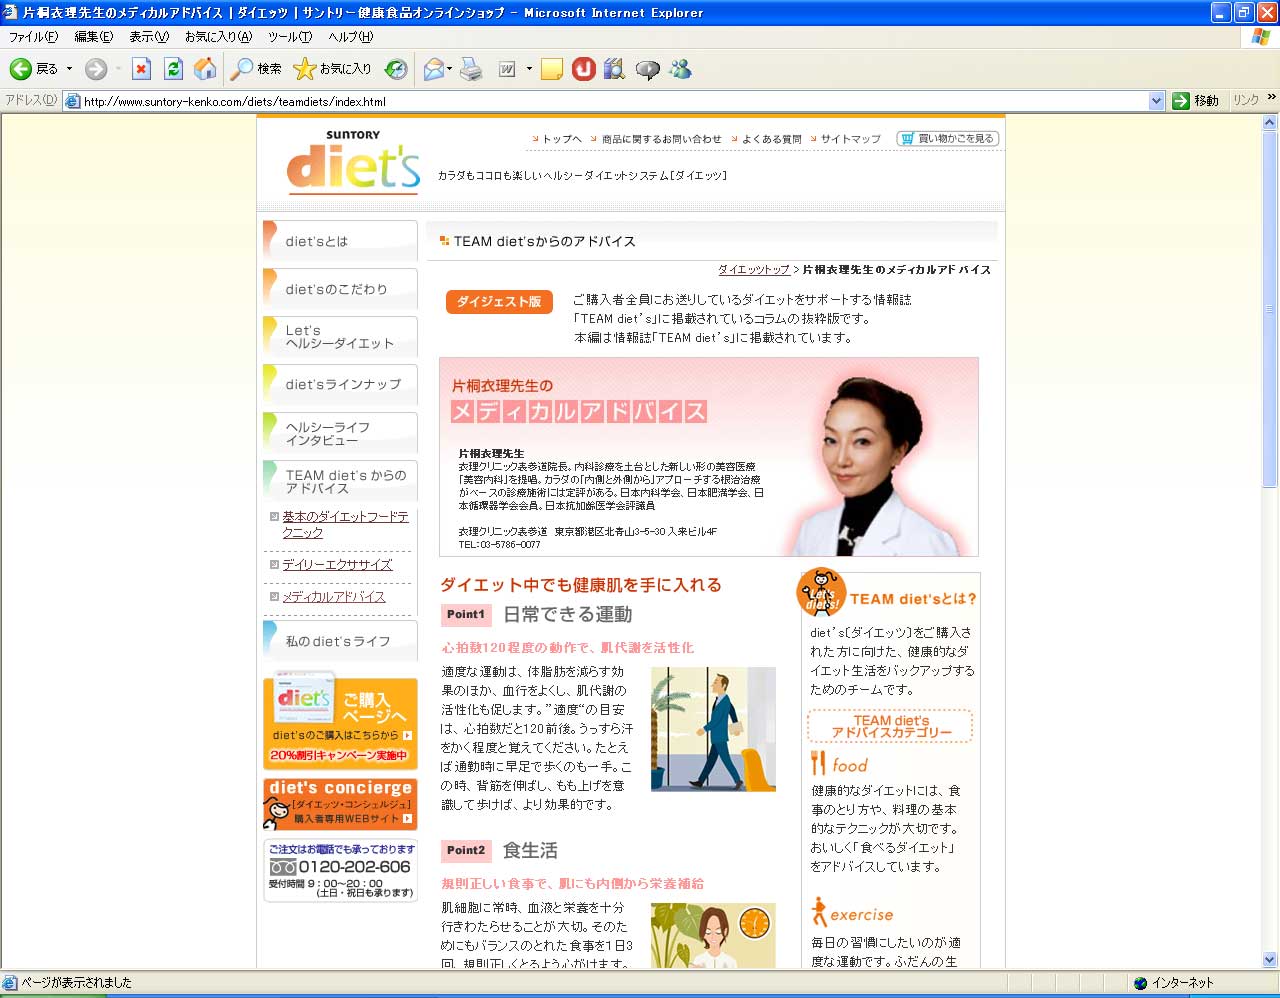Open the Back button history dropdown arrow
This screenshot has height=998, width=1280.
click(69, 69)
